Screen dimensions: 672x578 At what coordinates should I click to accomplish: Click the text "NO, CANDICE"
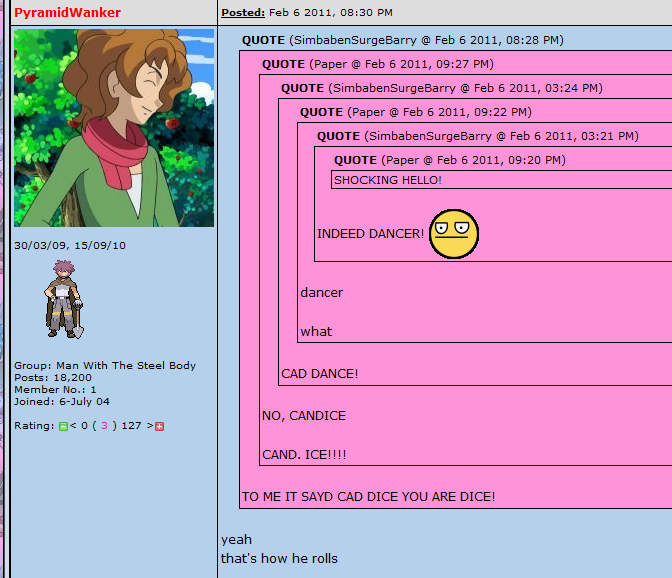pyautogui.click(x=304, y=416)
